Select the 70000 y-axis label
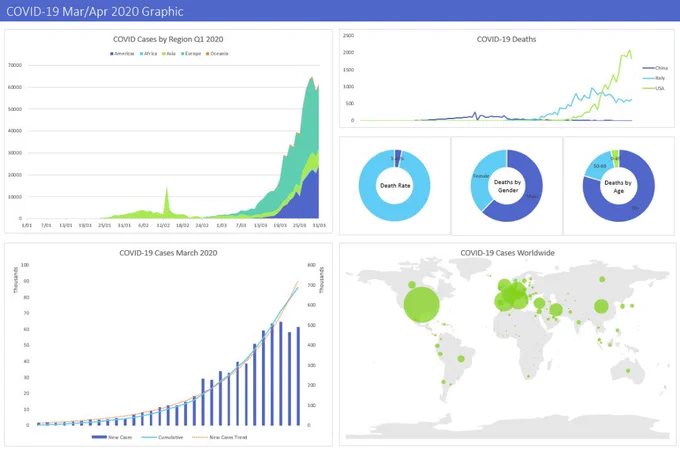Viewport: 680px width, 450px height. (15, 65)
